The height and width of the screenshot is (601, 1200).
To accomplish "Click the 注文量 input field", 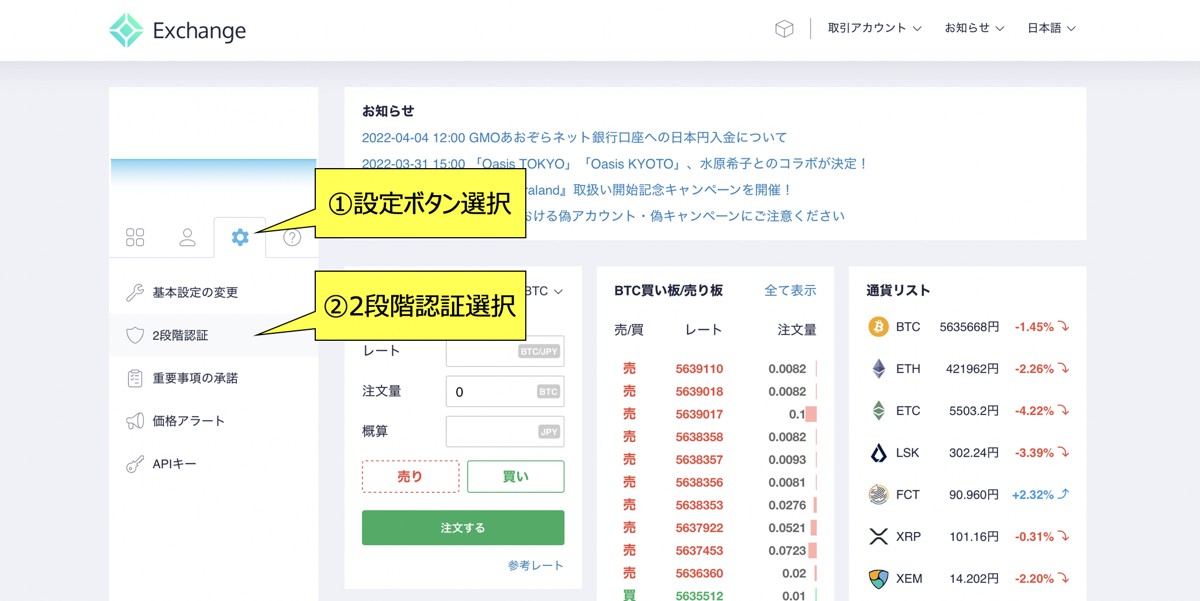I will (x=505, y=391).
